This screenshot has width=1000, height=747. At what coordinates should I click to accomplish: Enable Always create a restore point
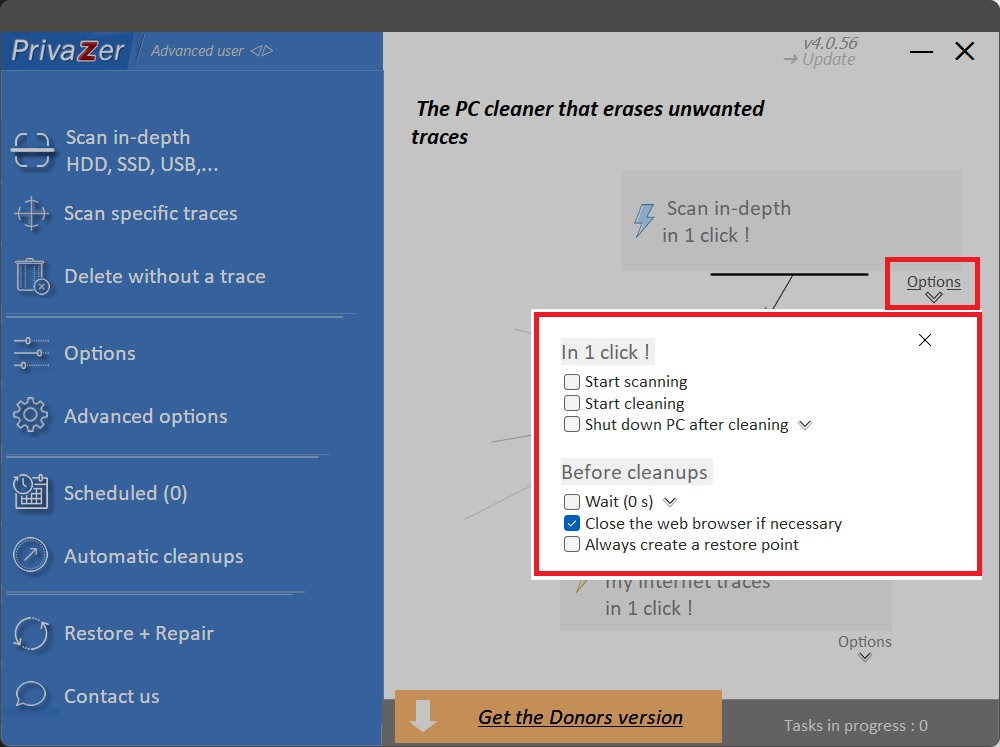572,545
